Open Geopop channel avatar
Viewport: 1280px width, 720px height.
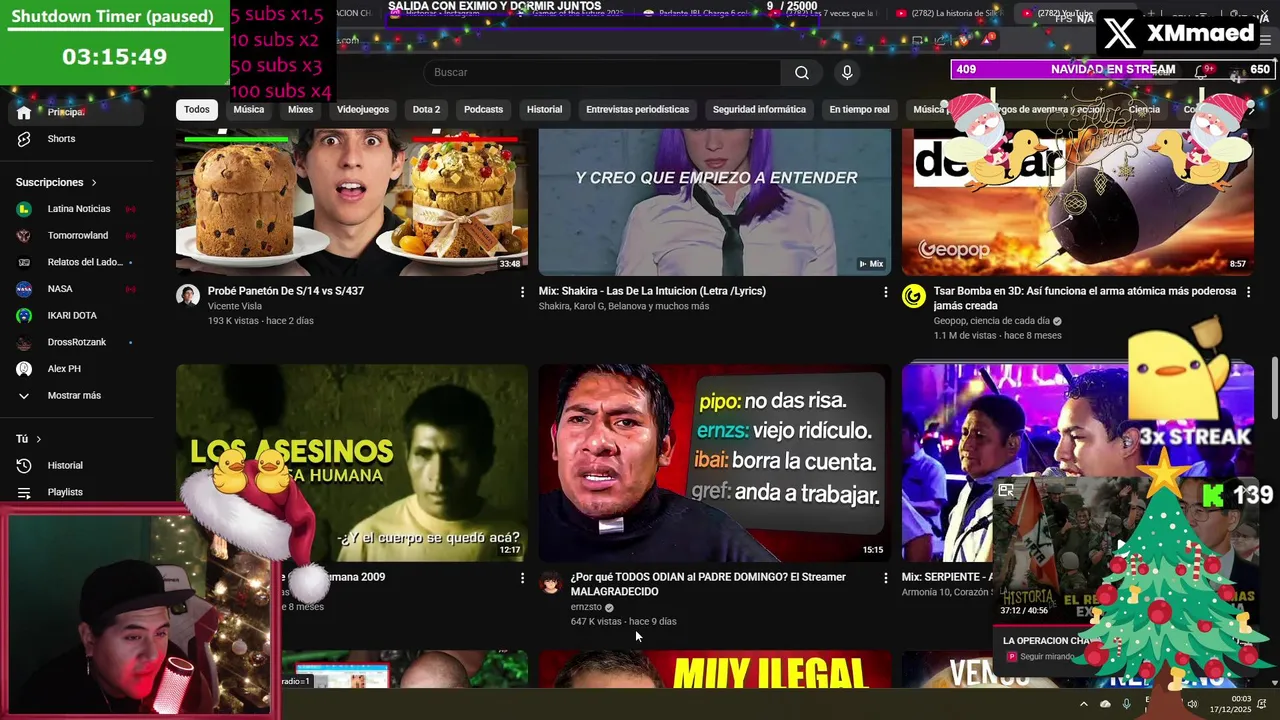pyautogui.click(x=914, y=295)
